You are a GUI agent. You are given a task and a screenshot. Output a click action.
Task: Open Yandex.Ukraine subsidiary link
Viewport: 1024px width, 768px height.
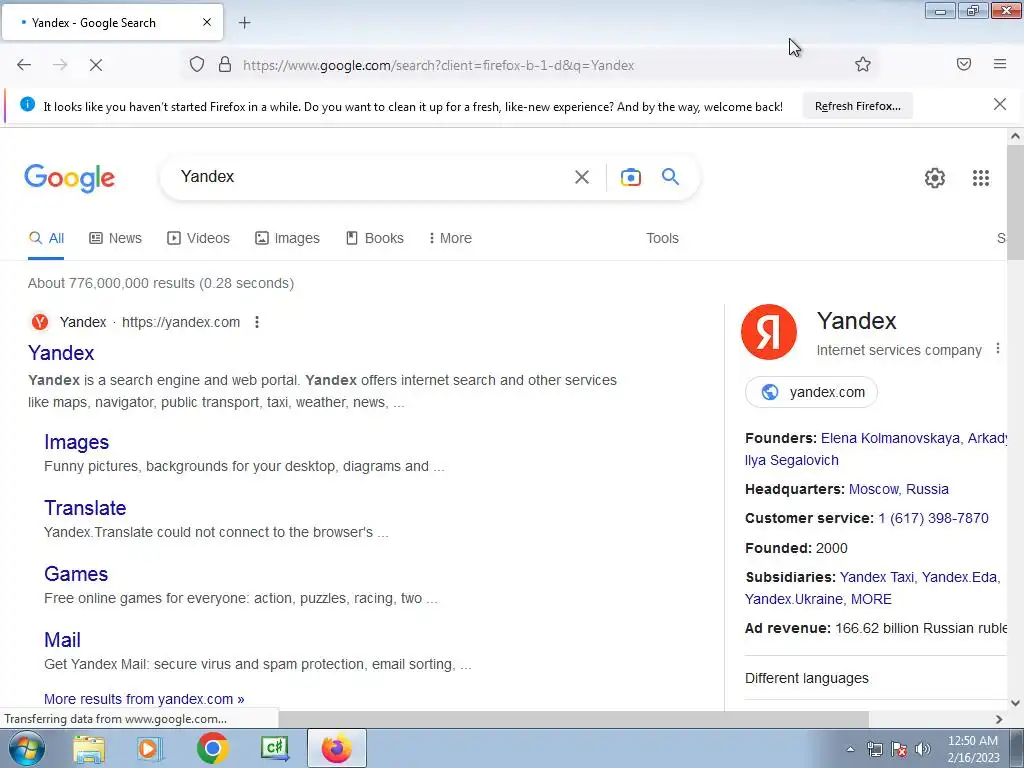(x=794, y=600)
